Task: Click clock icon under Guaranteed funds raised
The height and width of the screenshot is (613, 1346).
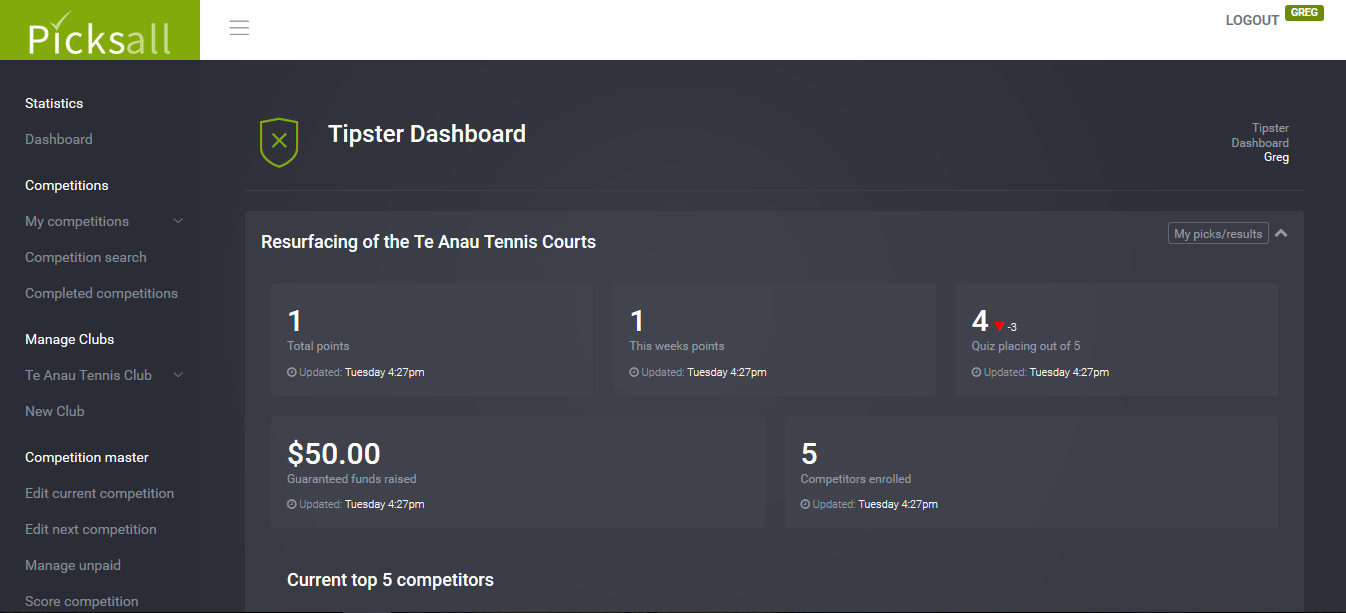Action: click(292, 504)
